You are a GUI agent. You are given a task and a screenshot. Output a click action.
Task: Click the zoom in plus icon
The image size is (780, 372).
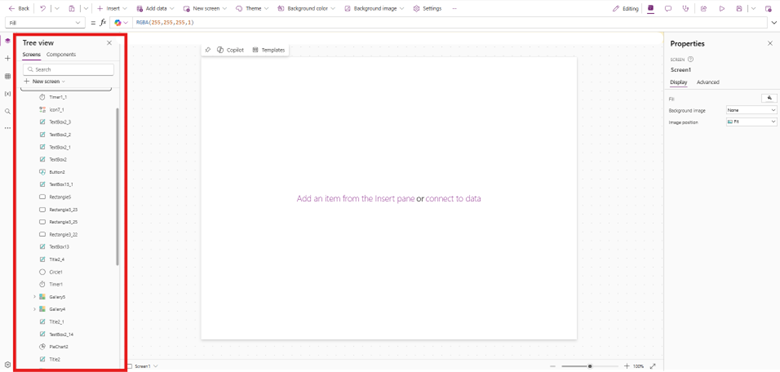coord(627,366)
